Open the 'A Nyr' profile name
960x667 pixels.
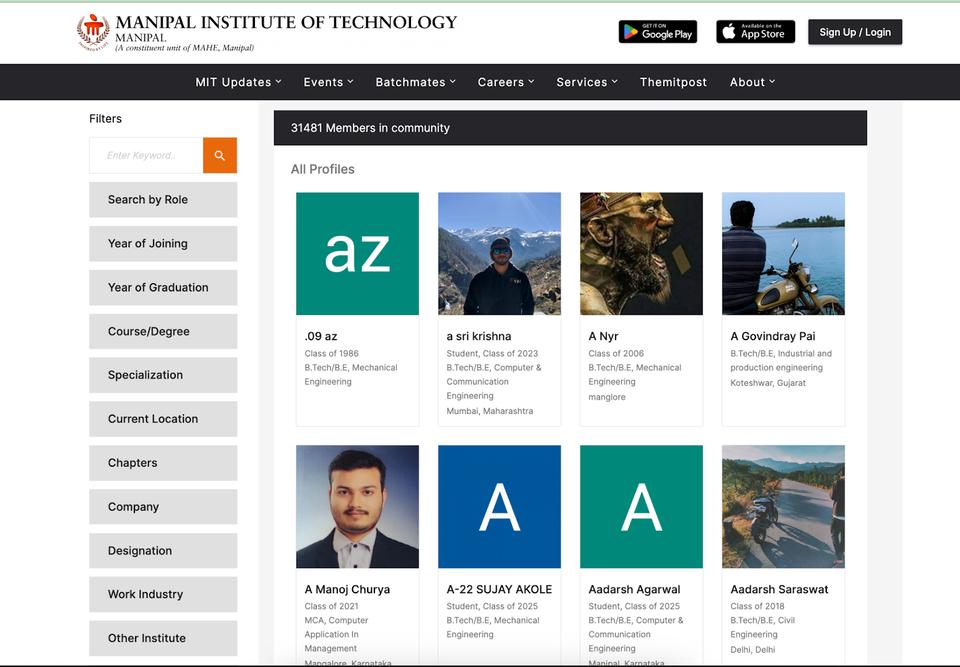[604, 336]
